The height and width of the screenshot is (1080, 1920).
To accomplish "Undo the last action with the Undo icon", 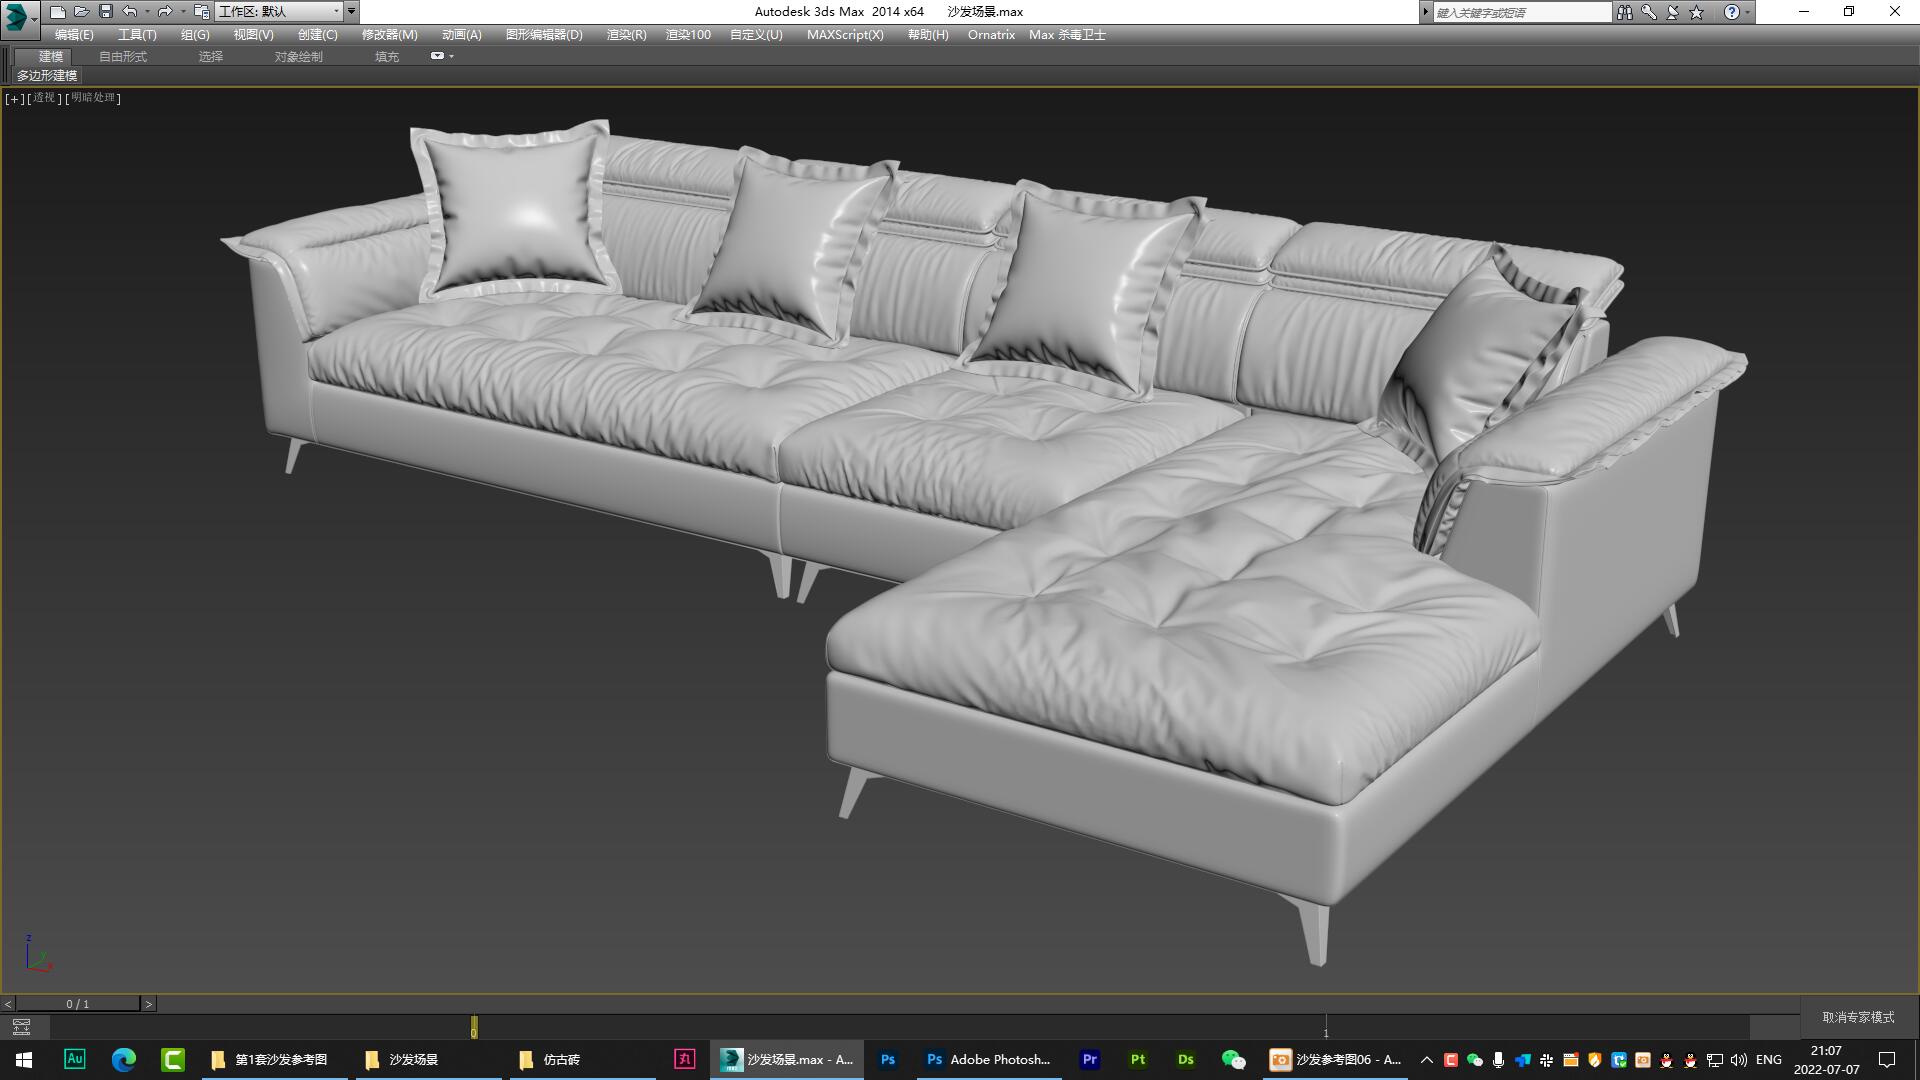I will [129, 12].
